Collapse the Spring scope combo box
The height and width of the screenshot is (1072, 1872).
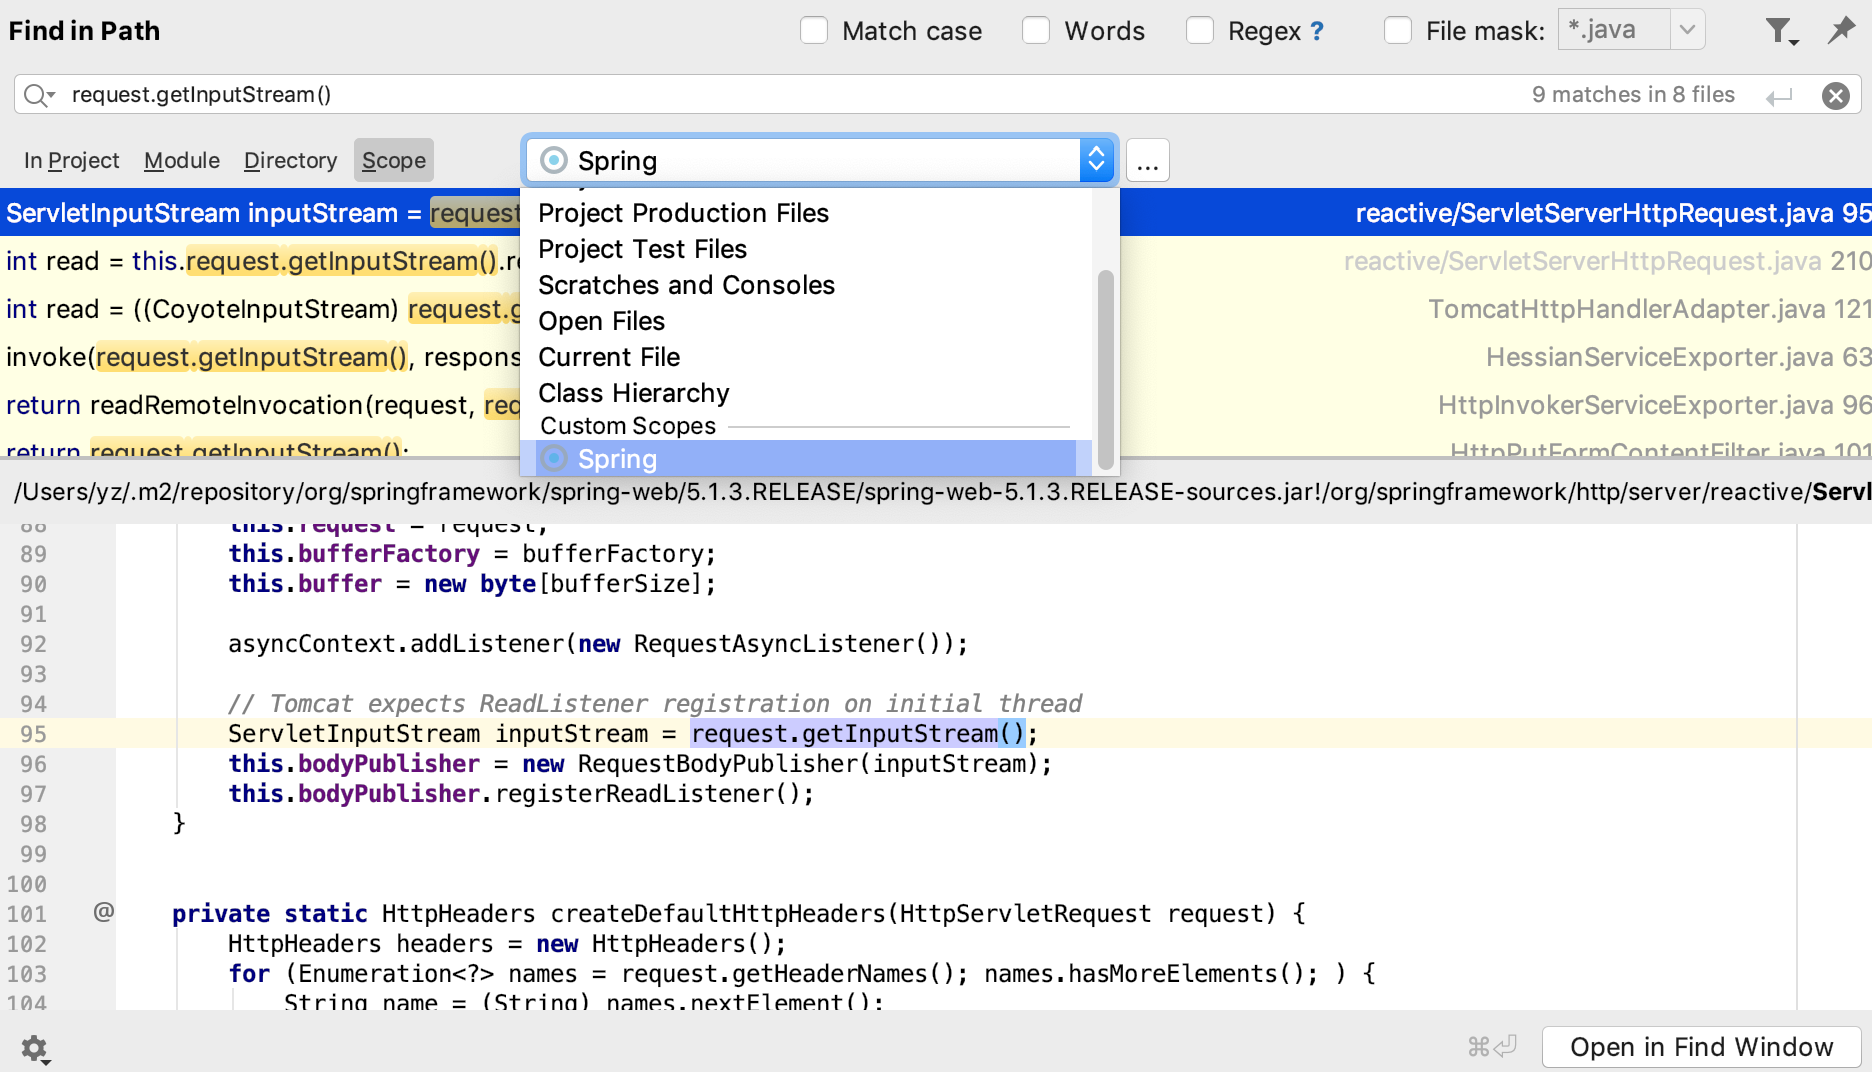point(1096,160)
